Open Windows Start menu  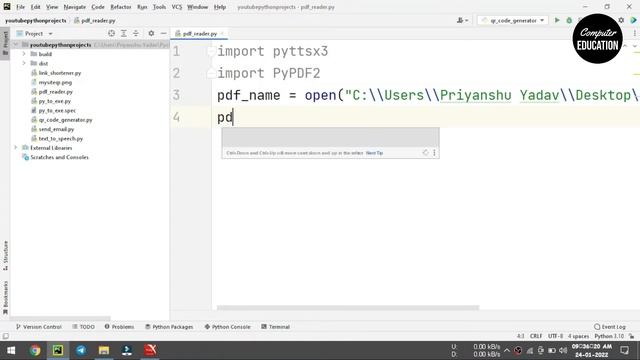pyautogui.click(x=11, y=350)
